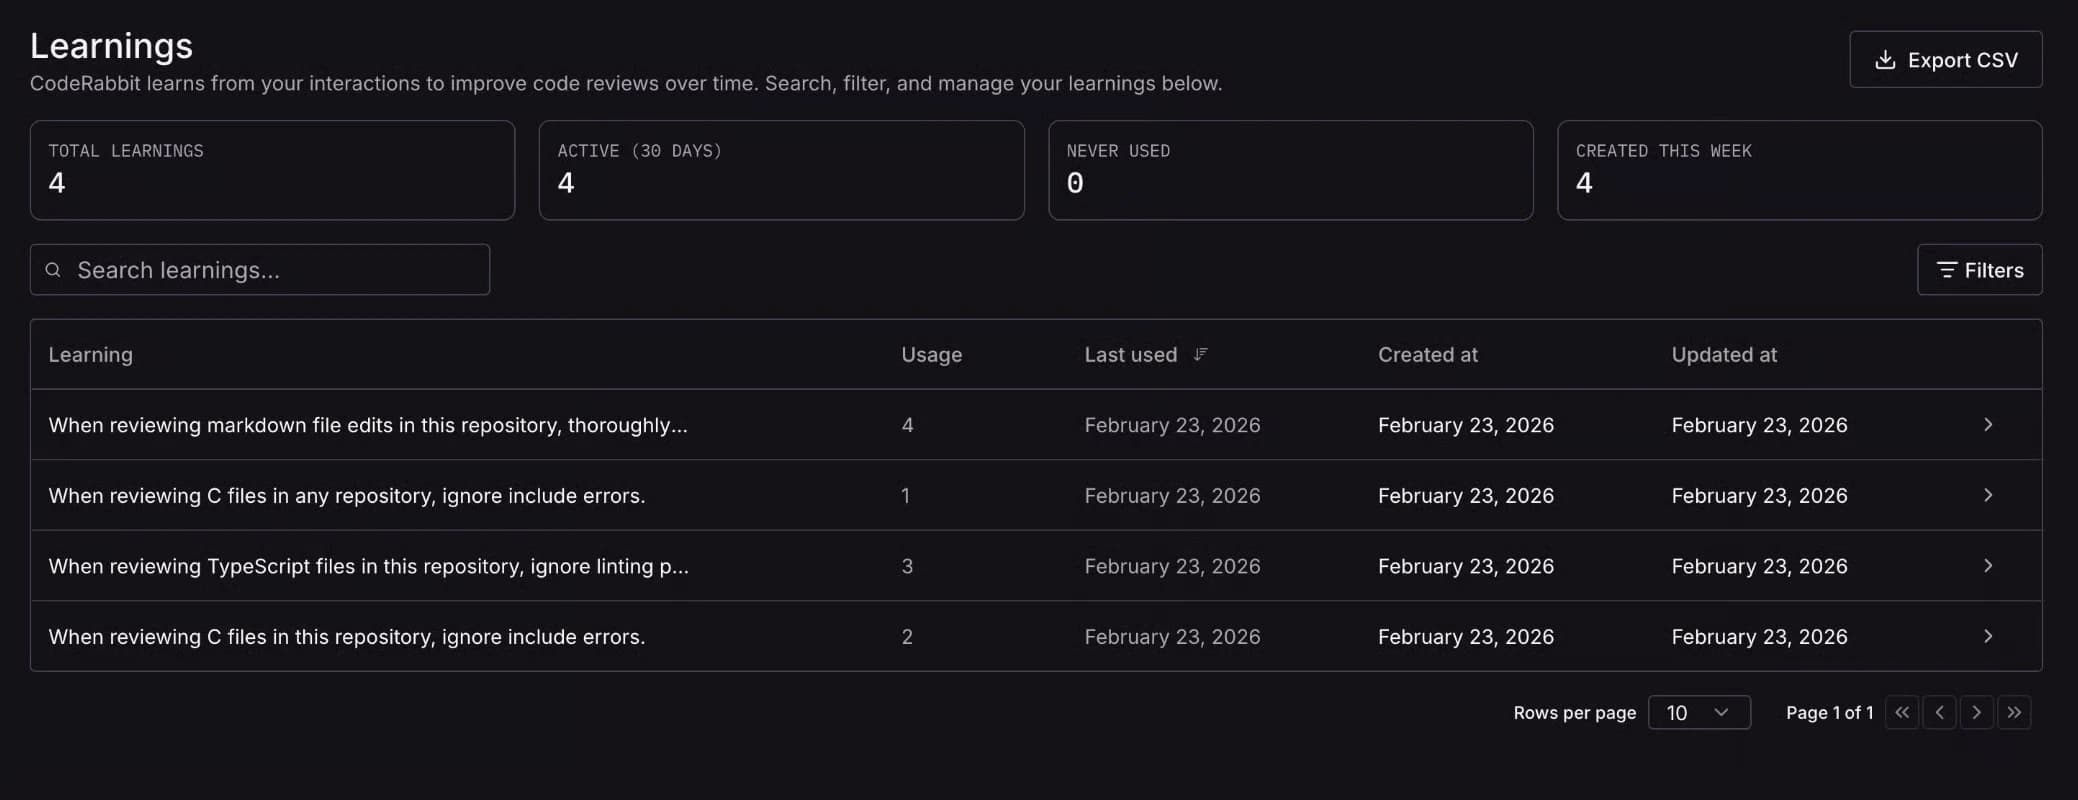Open learning 'C files in this repository'

(x=347, y=636)
